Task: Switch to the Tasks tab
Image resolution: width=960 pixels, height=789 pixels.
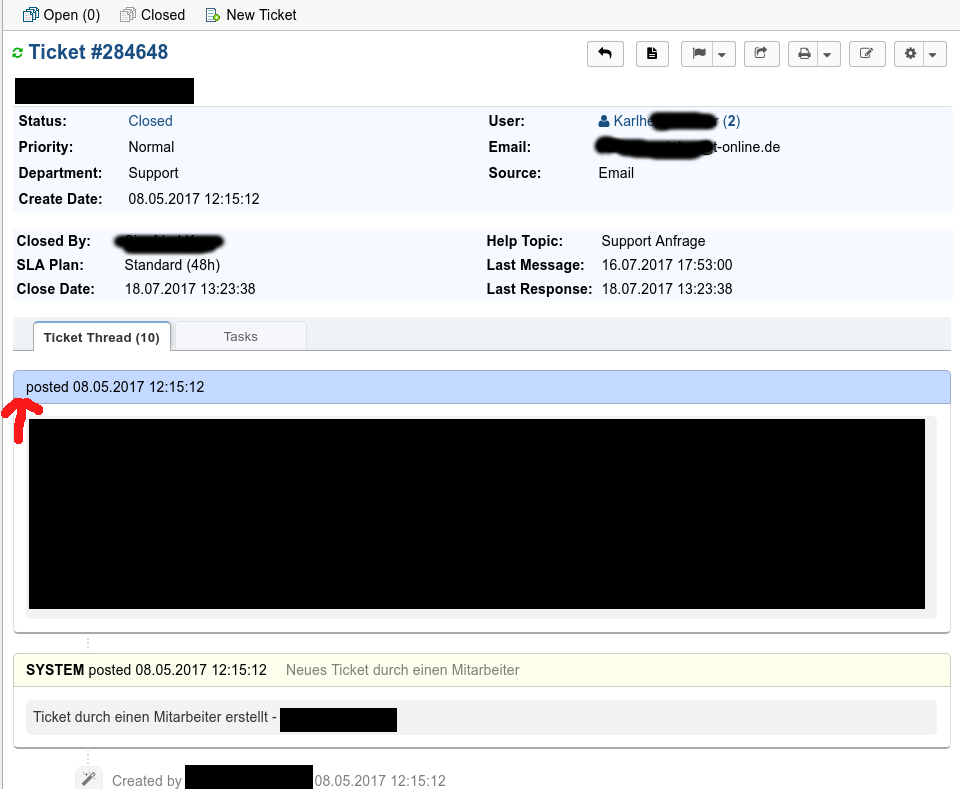Action: coord(239,336)
